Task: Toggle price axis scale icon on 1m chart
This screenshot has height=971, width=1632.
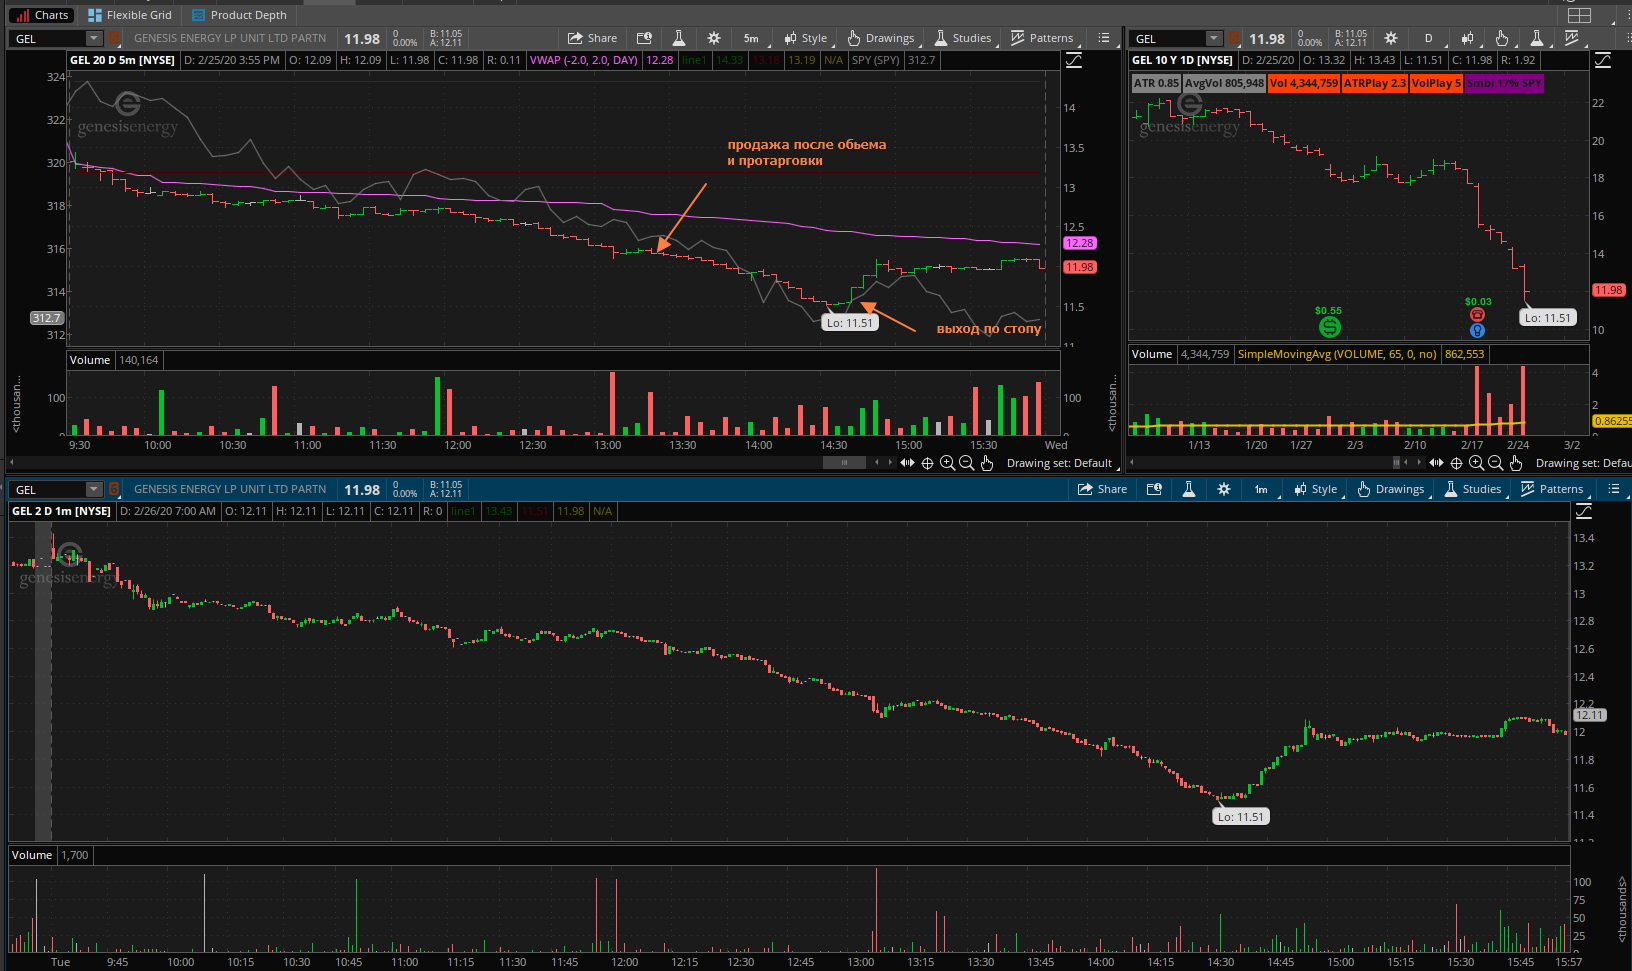Action: click(x=1584, y=511)
